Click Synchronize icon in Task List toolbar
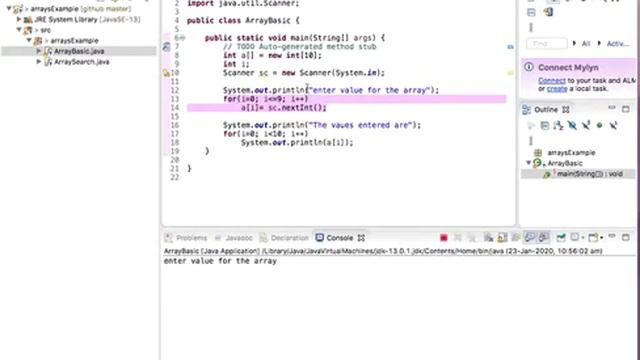This screenshot has height=360, width=640. coord(548,12)
